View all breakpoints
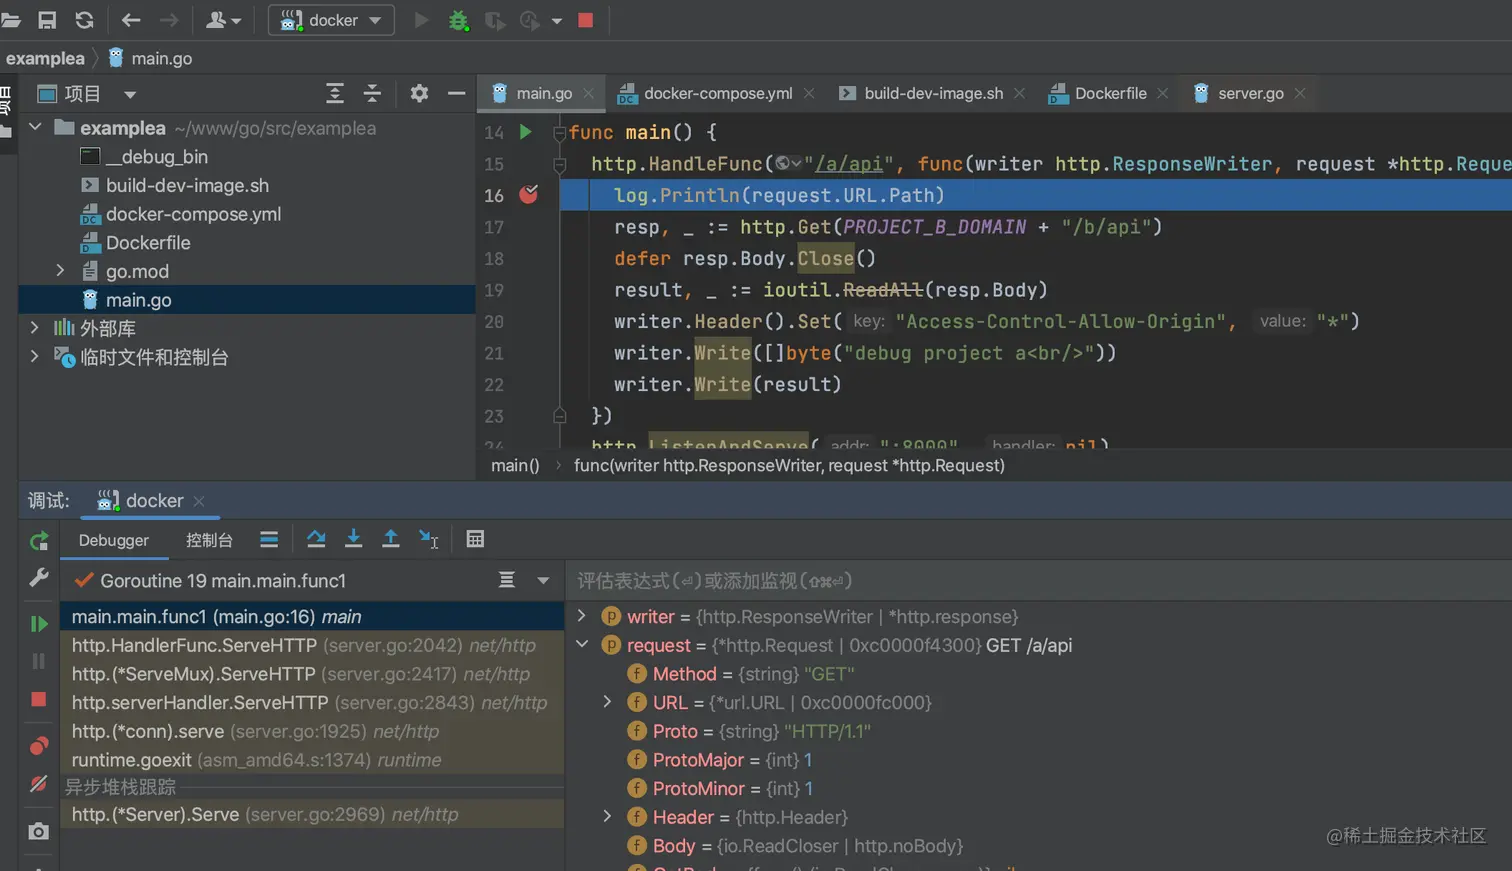Viewport: 1512px width, 871px height. pyautogui.click(x=39, y=746)
